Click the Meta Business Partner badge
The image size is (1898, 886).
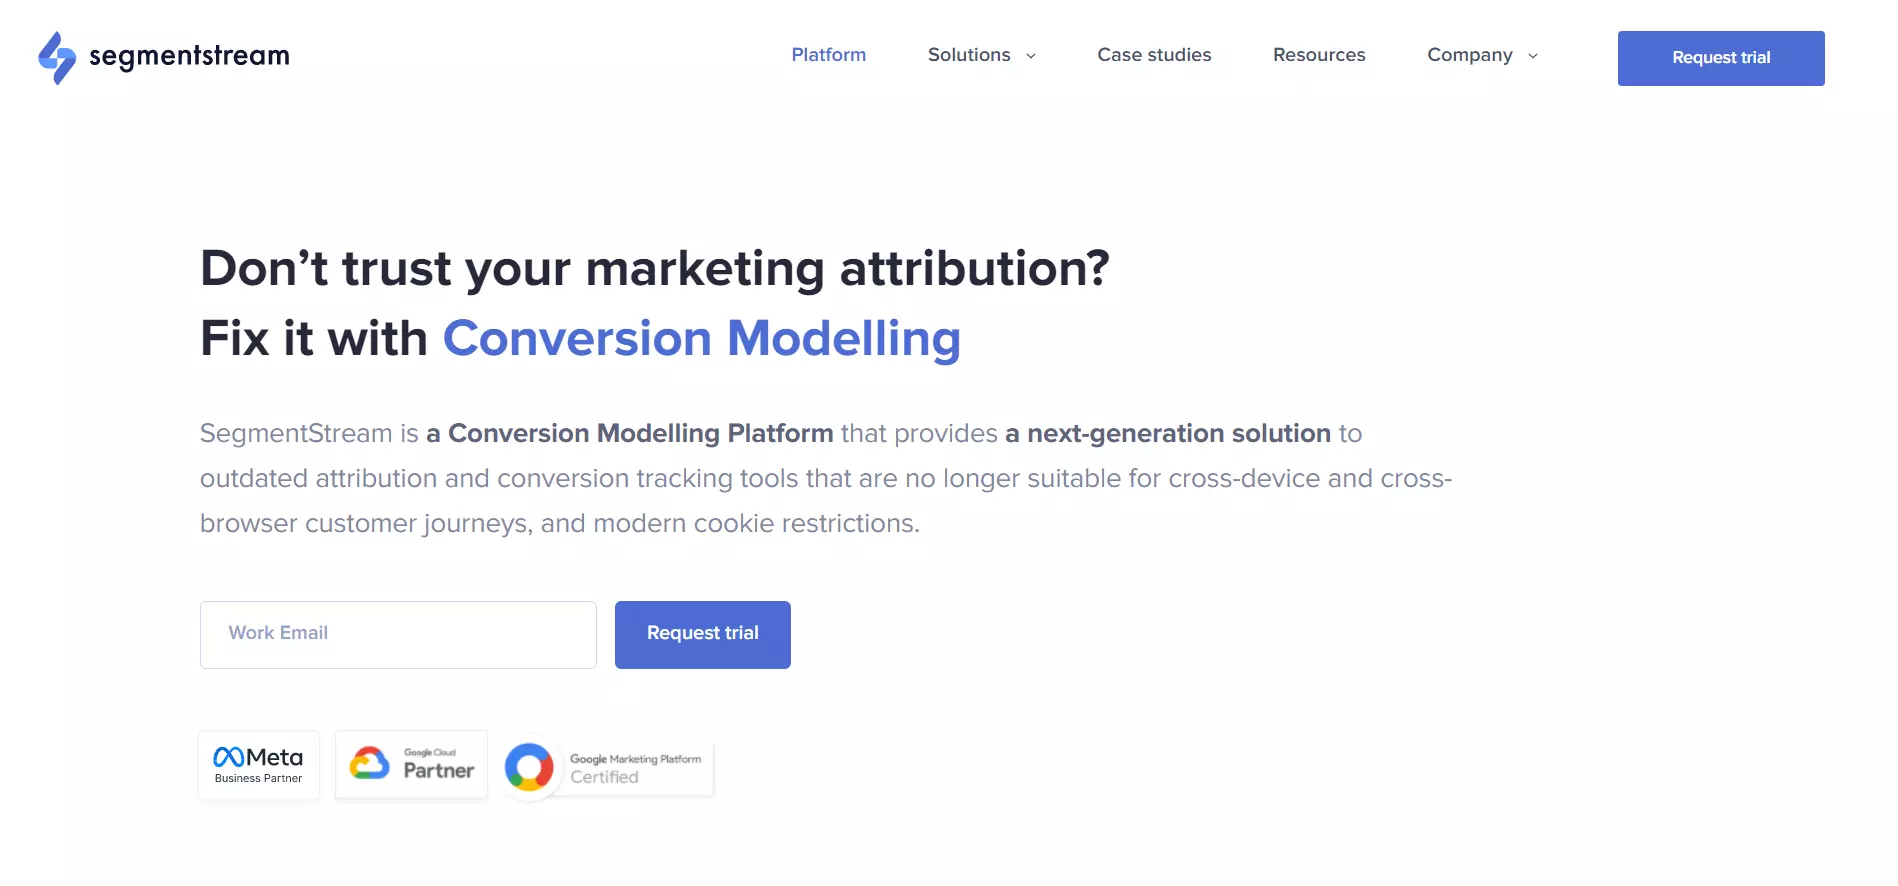click(258, 764)
